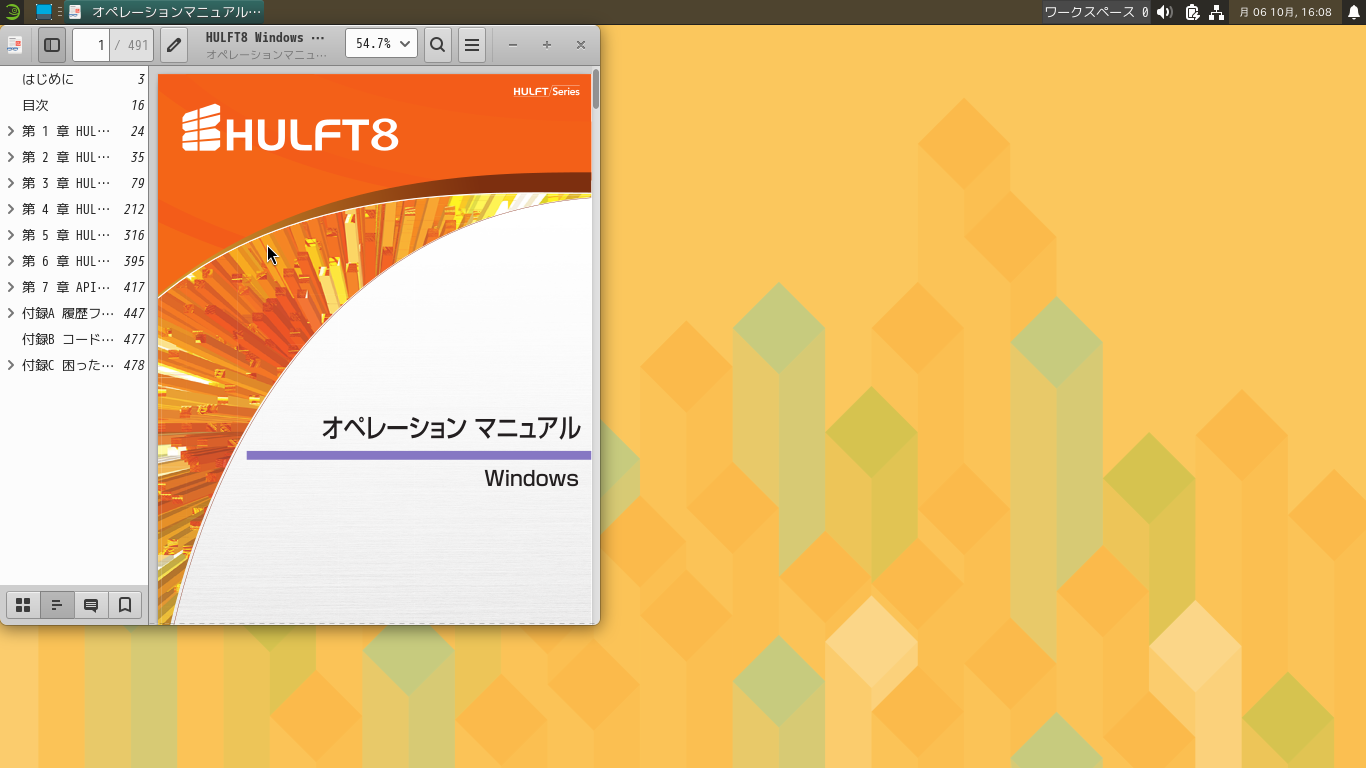
Task: Show the annotations list in sidebar
Action: pyautogui.click(x=90, y=604)
